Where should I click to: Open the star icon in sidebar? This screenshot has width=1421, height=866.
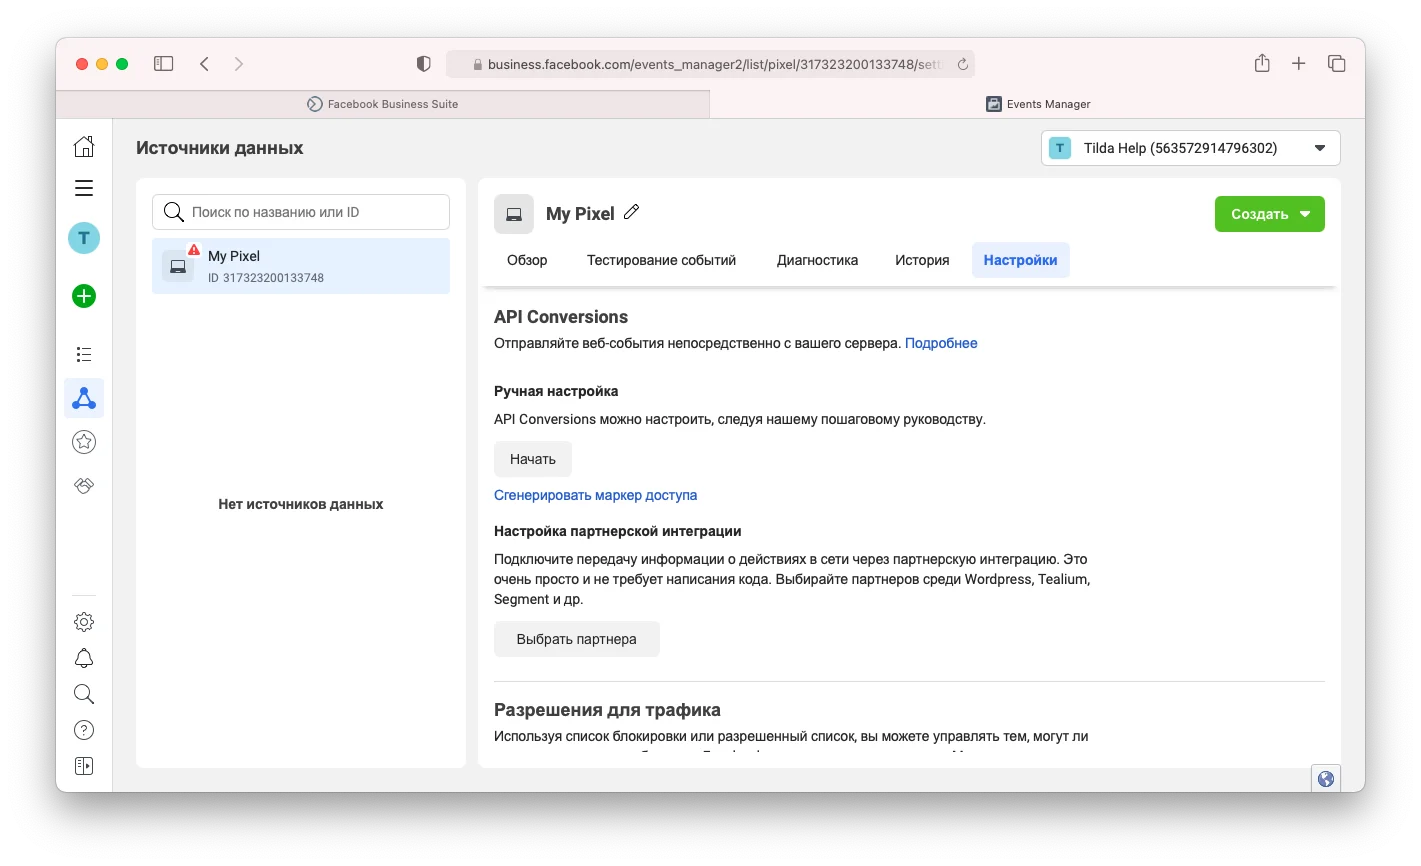tap(84, 441)
